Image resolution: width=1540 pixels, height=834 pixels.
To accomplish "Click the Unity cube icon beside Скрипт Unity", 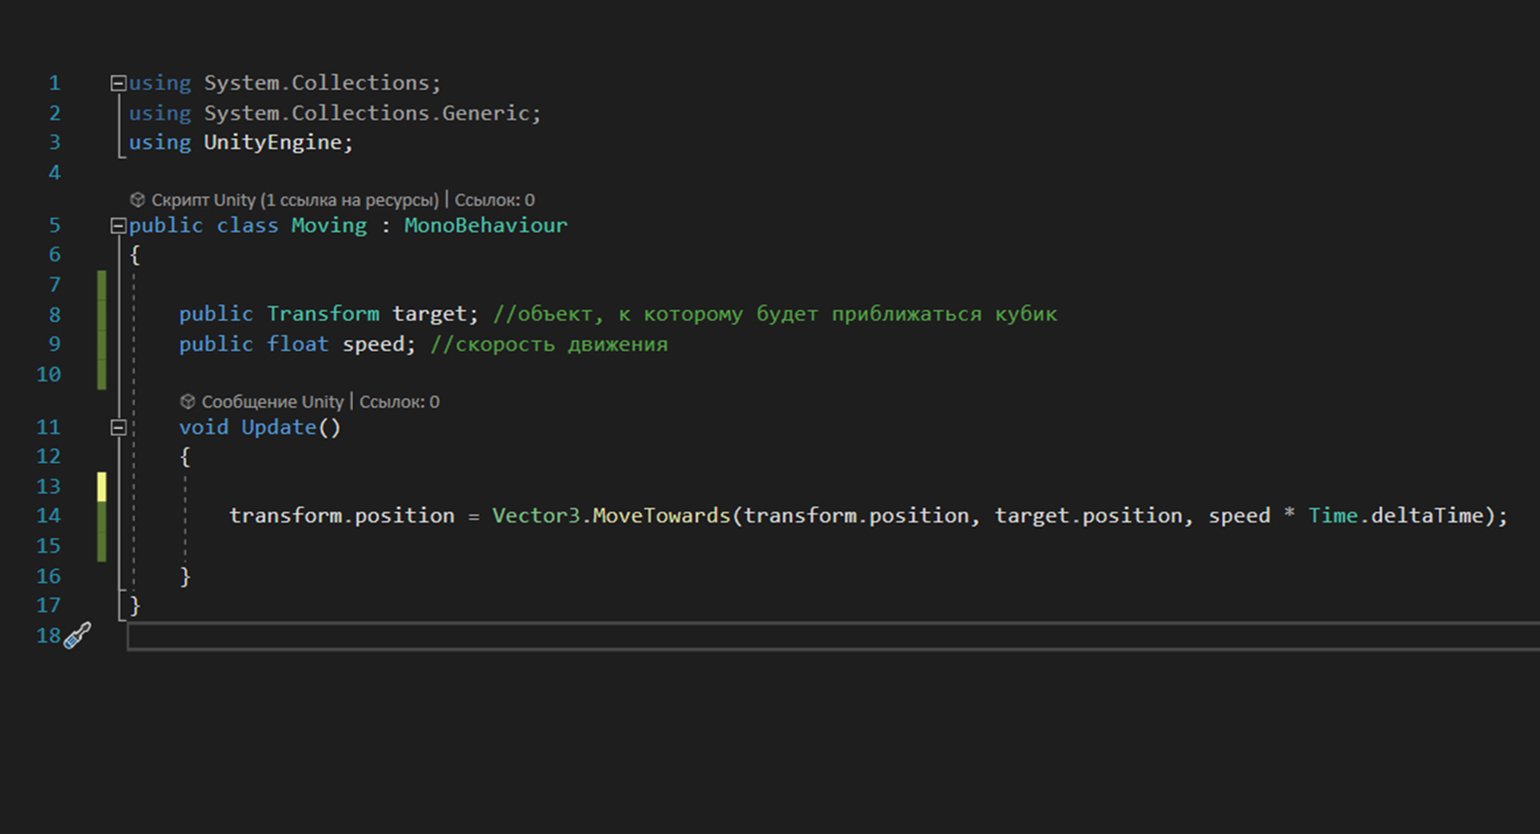I will coord(138,200).
